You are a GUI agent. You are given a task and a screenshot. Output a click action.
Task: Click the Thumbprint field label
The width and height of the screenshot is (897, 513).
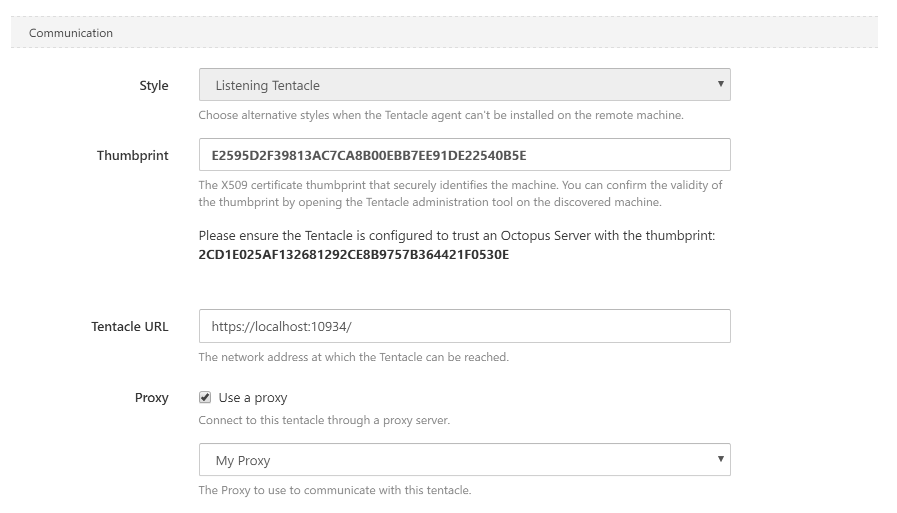132,155
